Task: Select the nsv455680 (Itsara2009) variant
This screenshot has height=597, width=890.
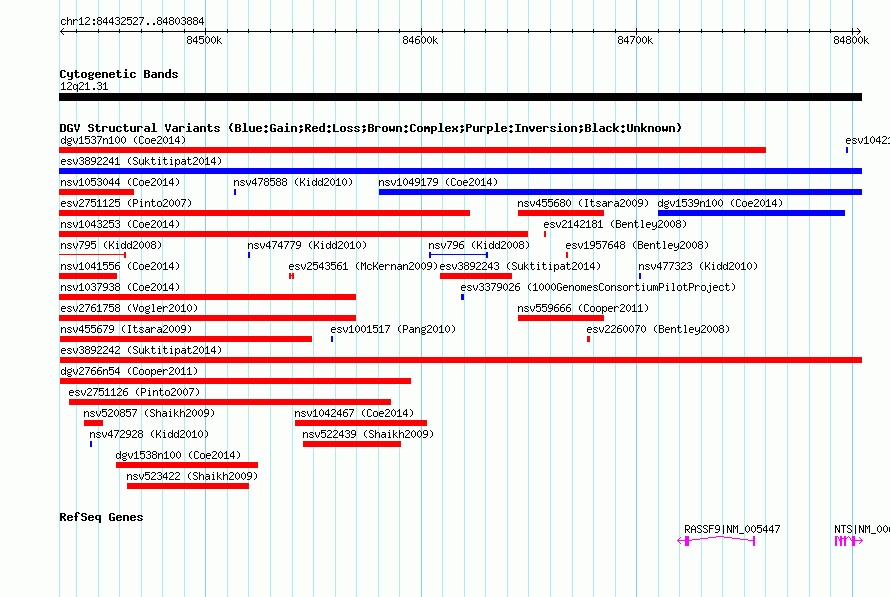Action: pyautogui.click(x=583, y=203)
